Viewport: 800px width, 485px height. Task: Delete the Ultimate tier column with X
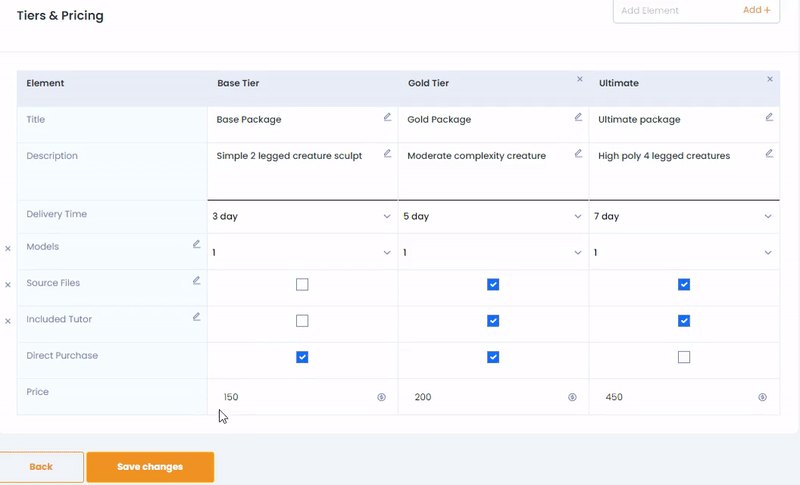click(x=770, y=79)
